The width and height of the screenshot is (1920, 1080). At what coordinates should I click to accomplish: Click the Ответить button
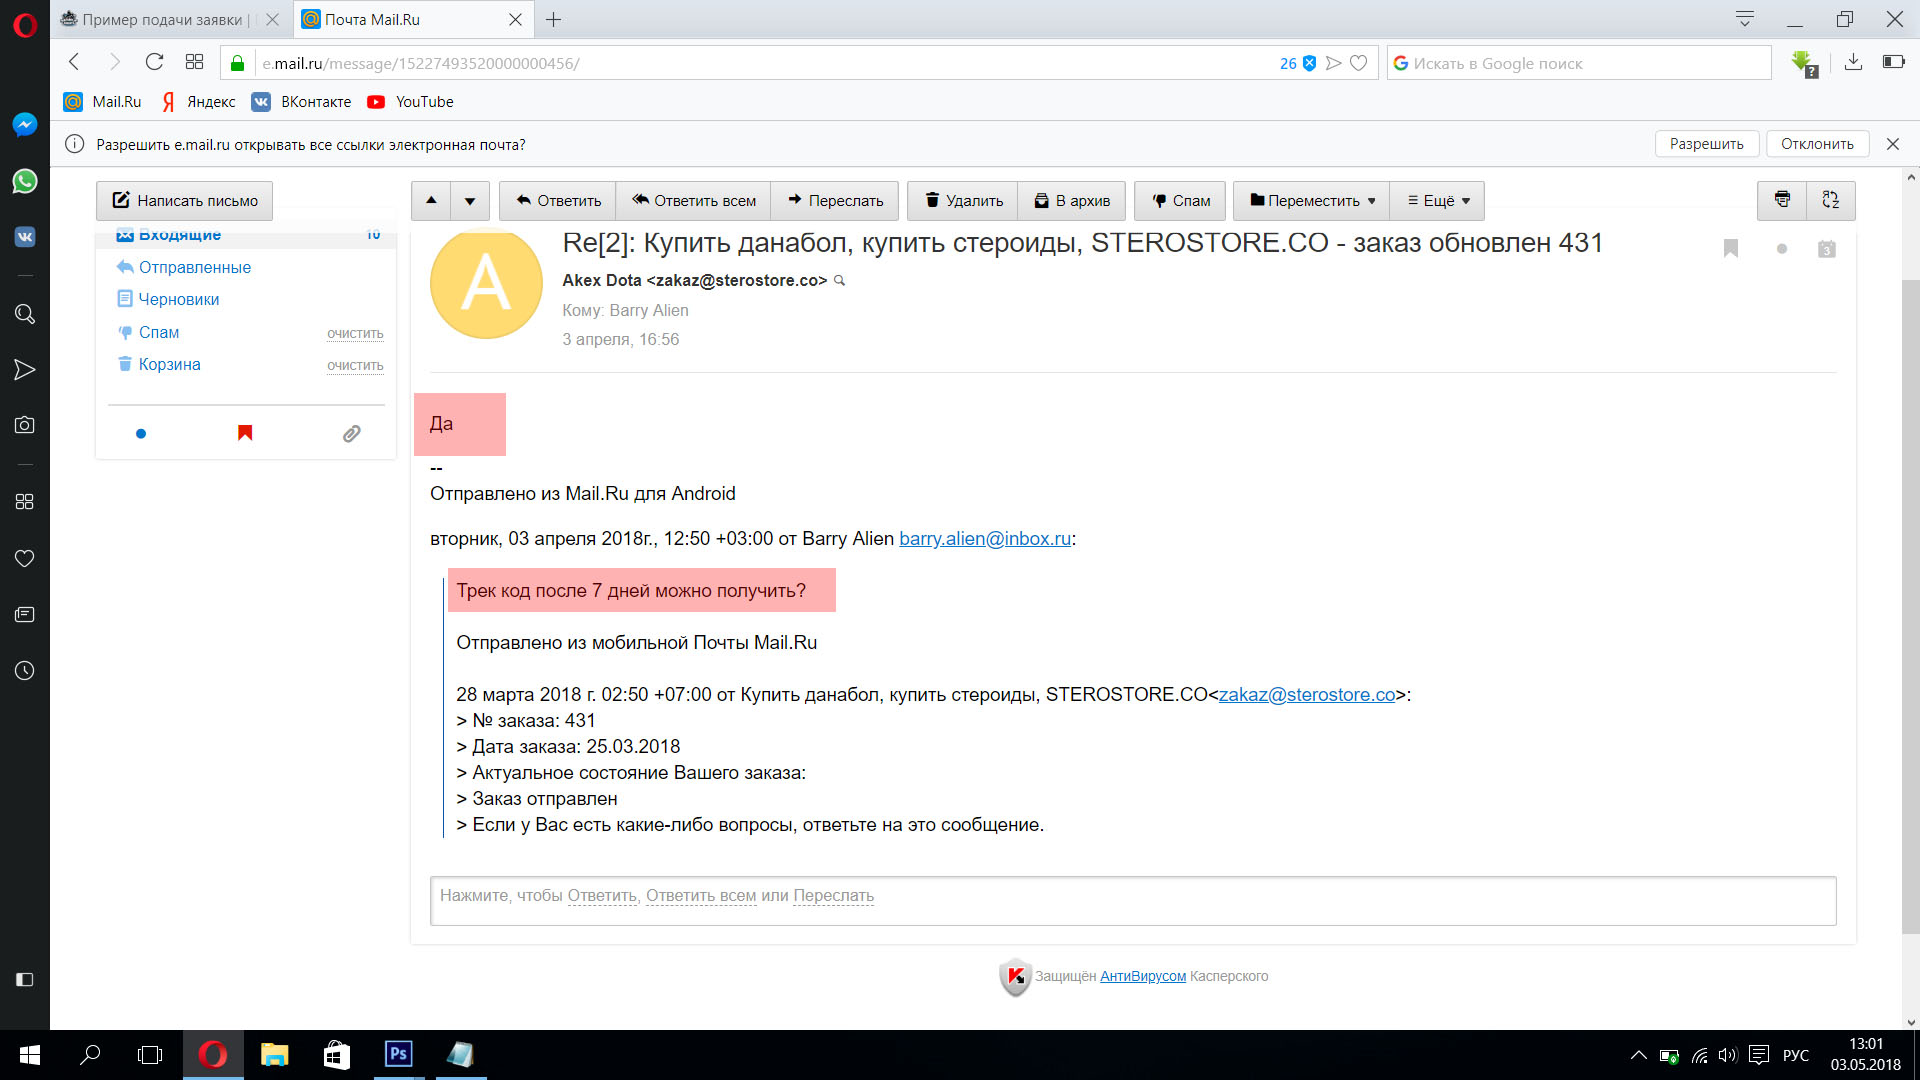click(558, 200)
